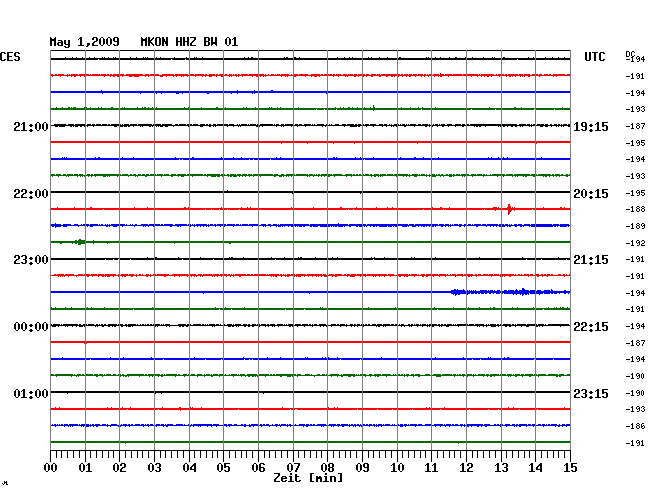650x494 pixels.
Task: Select the 21:00 local time label
Action: point(31,127)
